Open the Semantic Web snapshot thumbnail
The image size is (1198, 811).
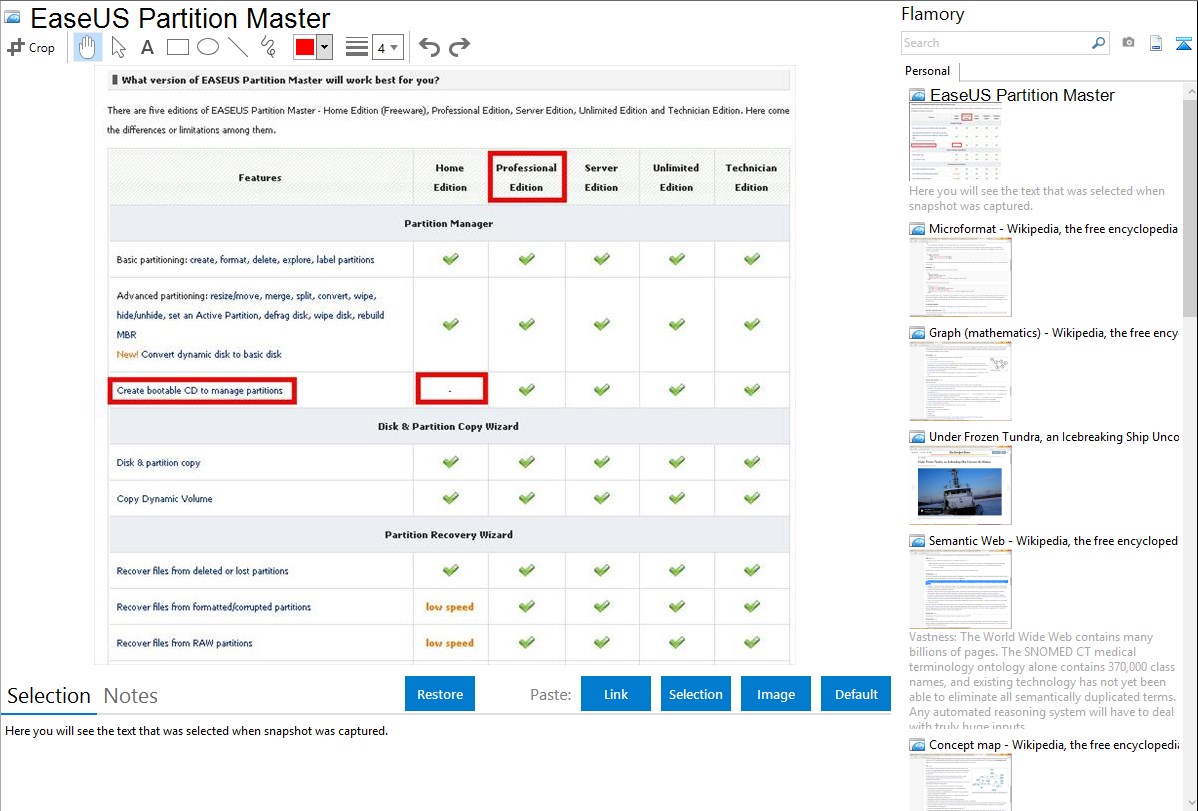pos(960,588)
